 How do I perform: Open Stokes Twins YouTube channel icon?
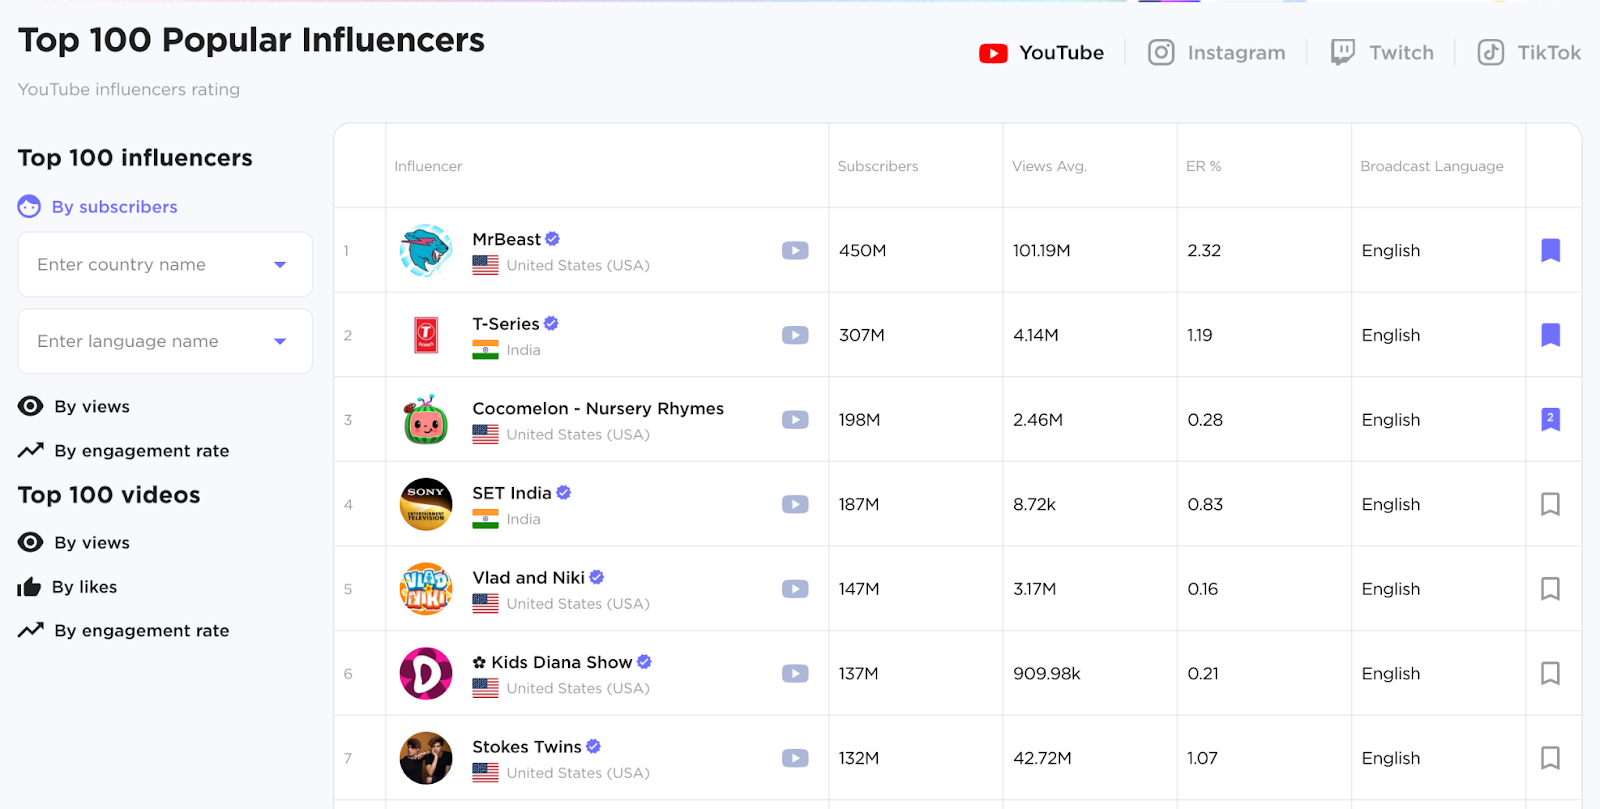(795, 758)
